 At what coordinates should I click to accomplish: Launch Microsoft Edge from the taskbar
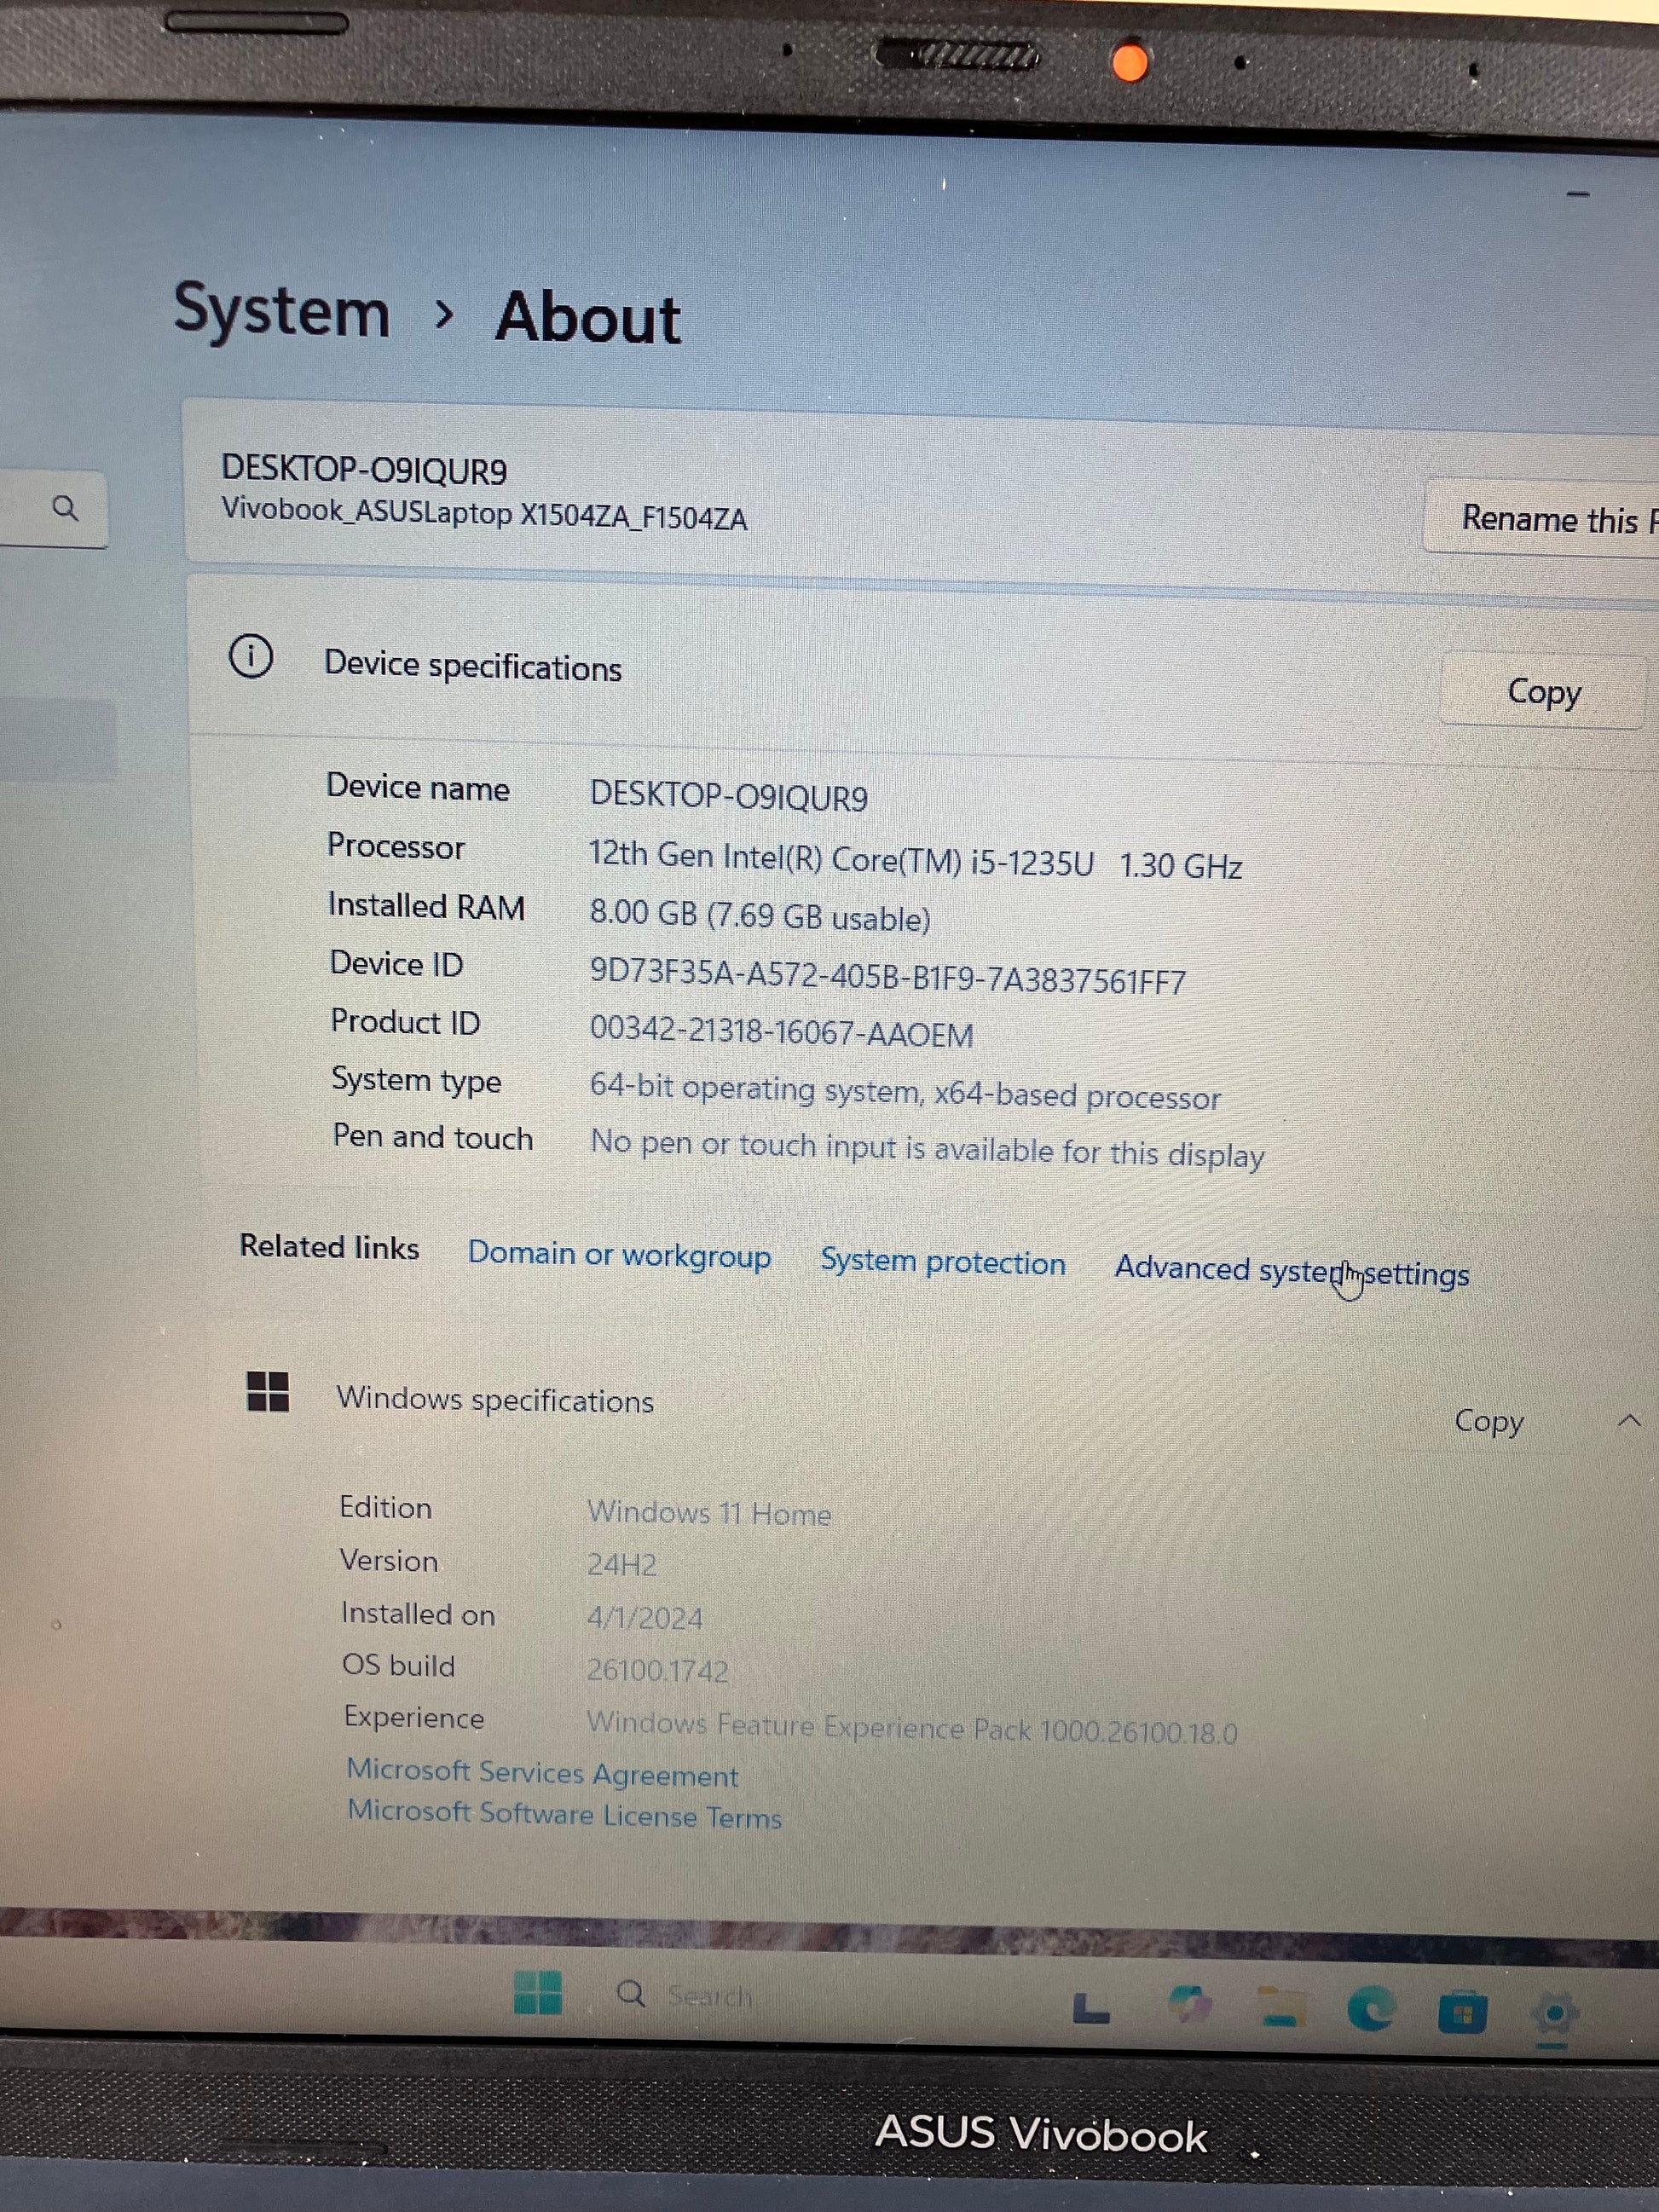point(1370,2008)
